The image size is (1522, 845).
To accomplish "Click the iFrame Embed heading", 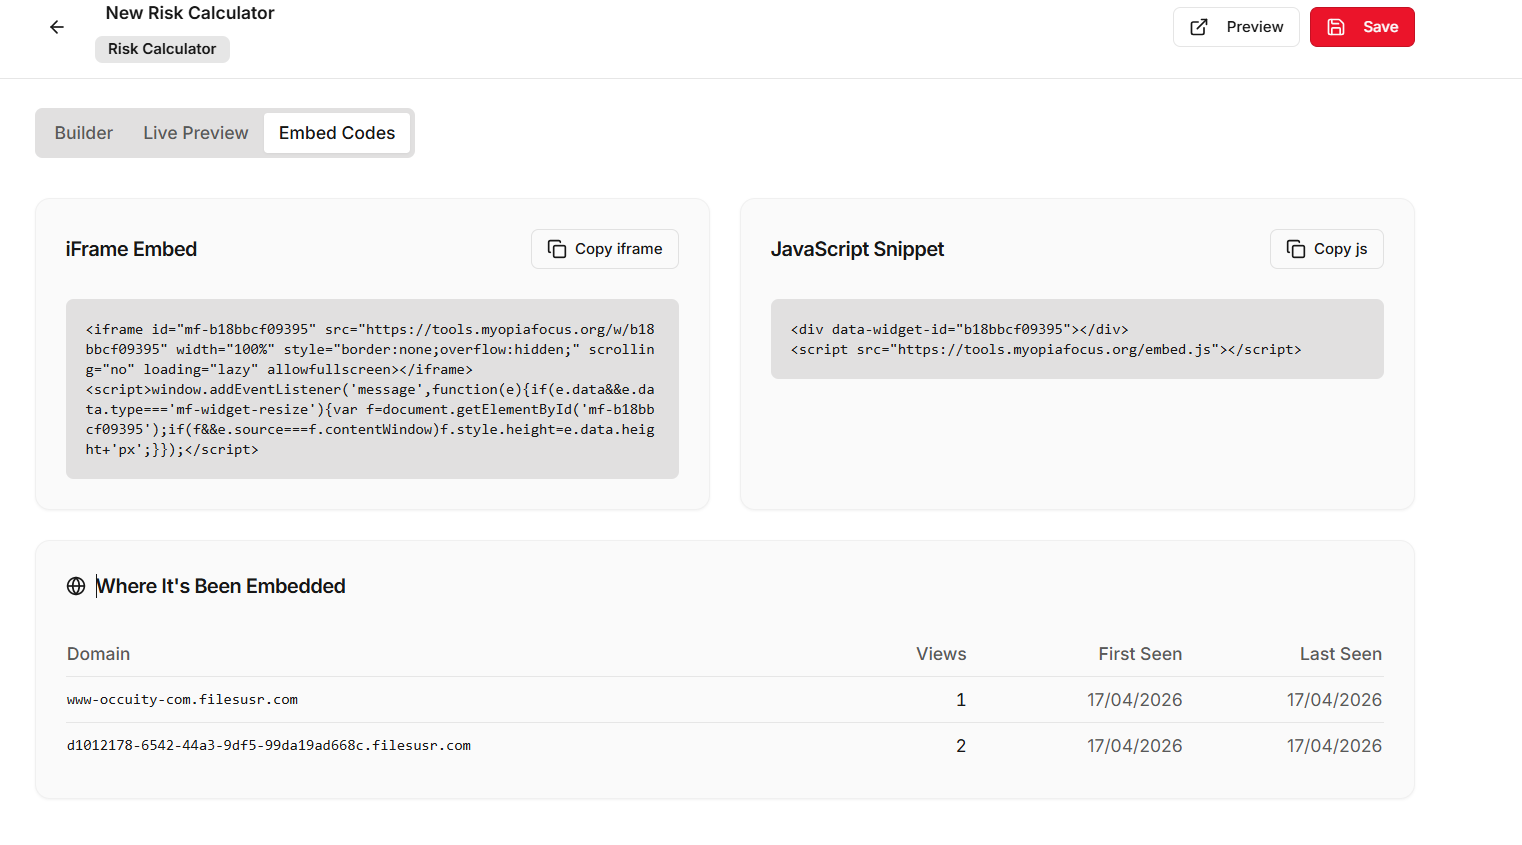I will [131, 249].
